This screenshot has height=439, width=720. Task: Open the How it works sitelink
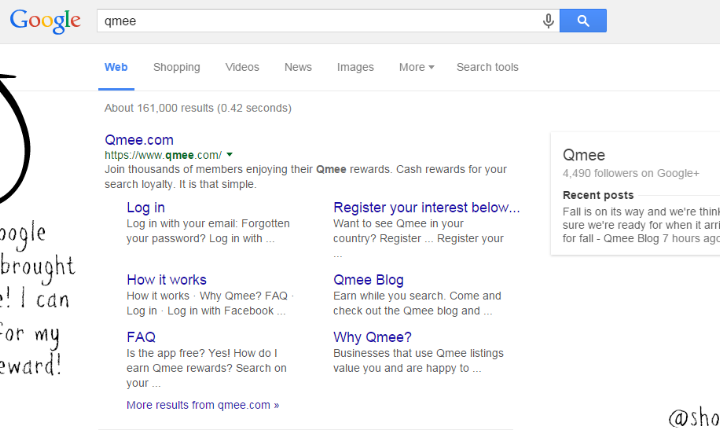166,280
